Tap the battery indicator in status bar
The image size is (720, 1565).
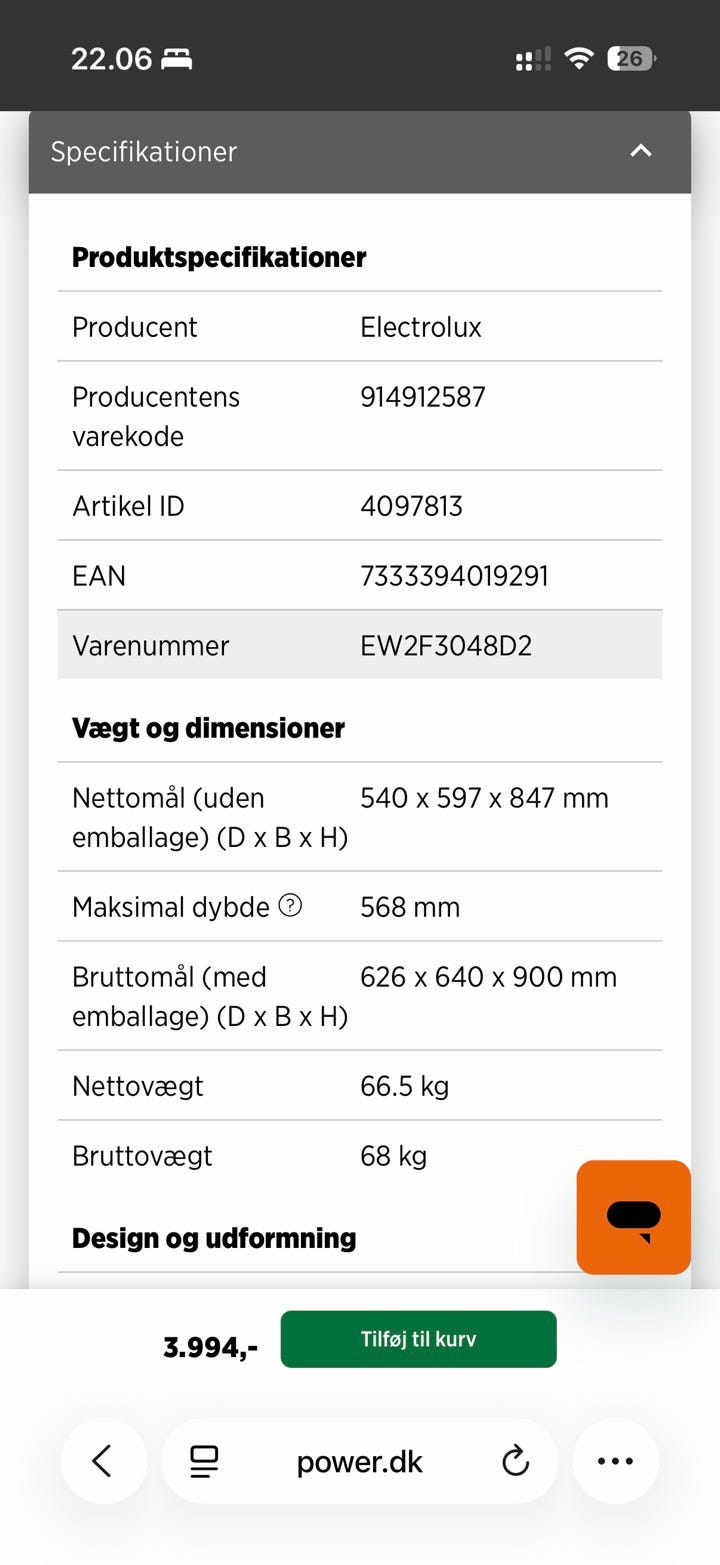click(x=631, y=59)
